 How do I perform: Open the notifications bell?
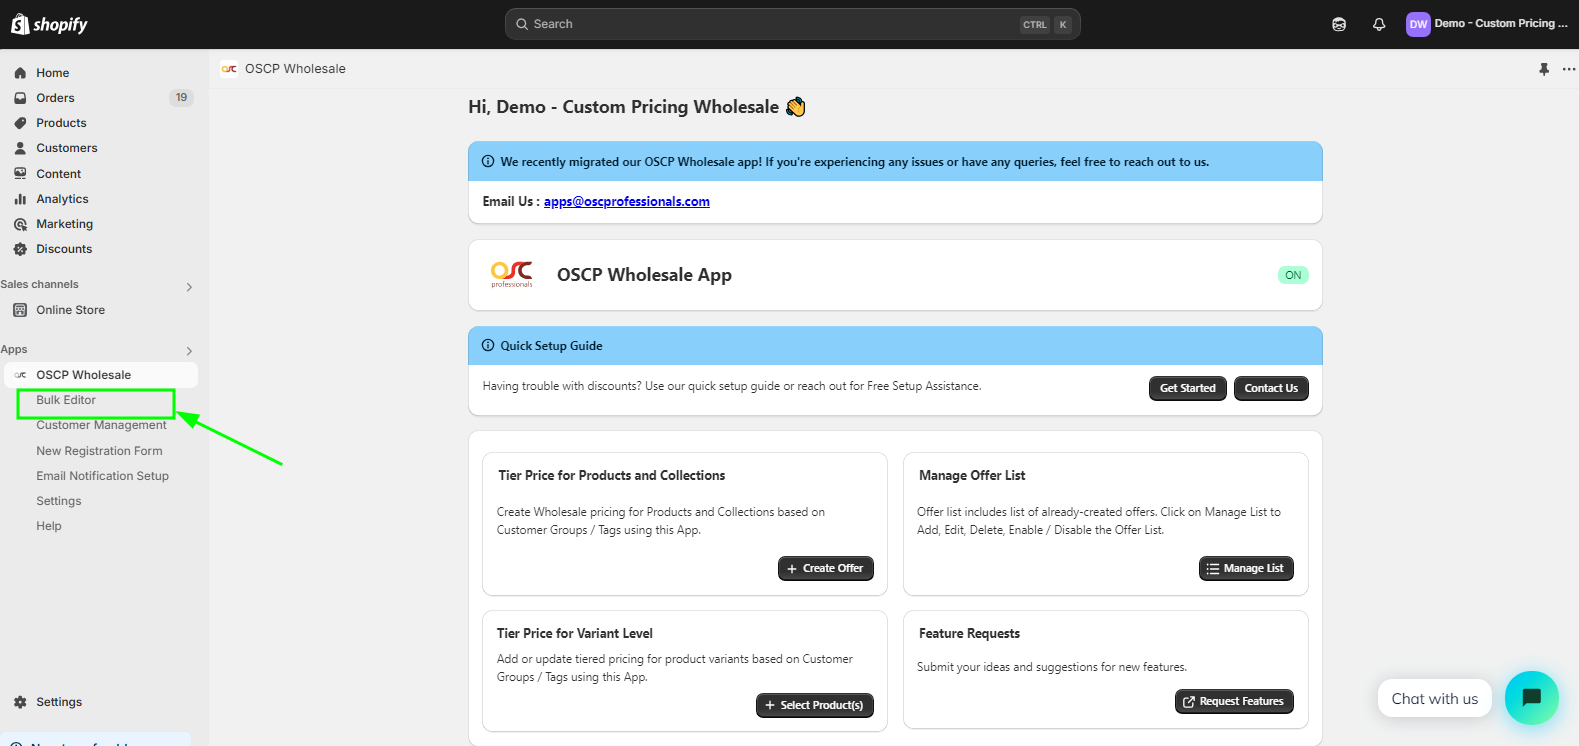(x=1379, y=24)
